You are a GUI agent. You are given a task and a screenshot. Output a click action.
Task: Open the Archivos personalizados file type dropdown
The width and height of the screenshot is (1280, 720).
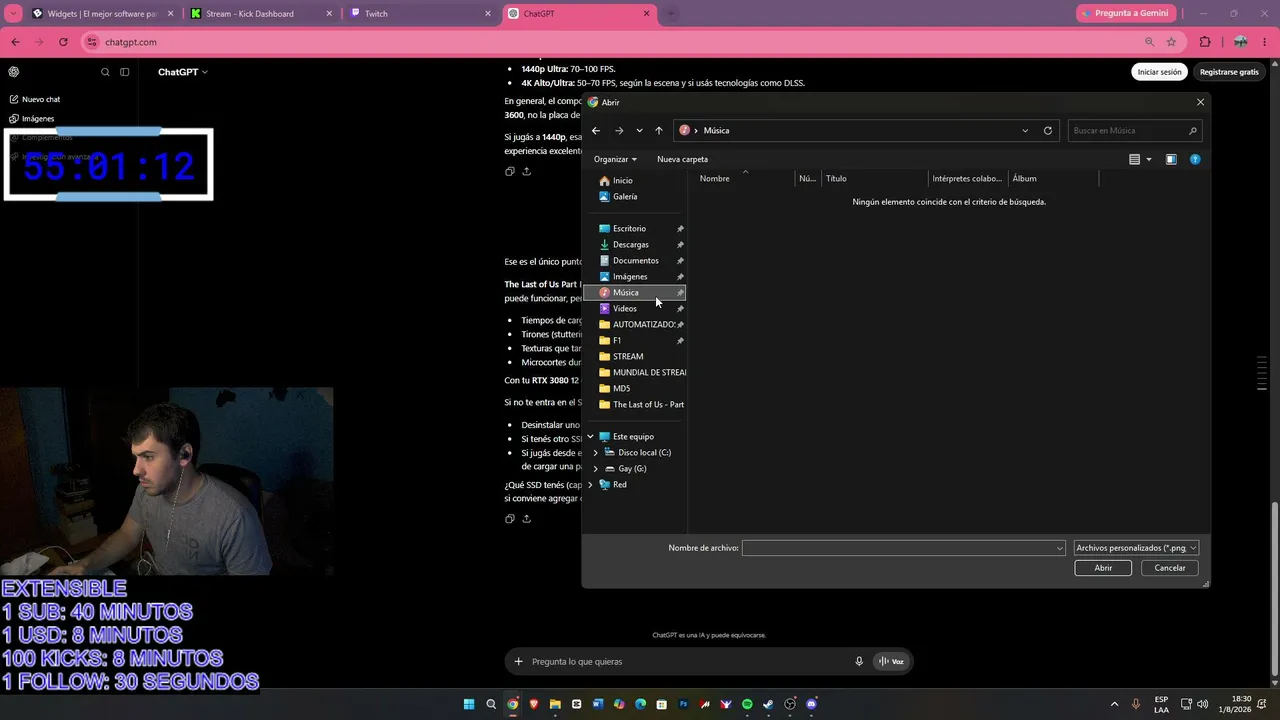[1136, 548]
